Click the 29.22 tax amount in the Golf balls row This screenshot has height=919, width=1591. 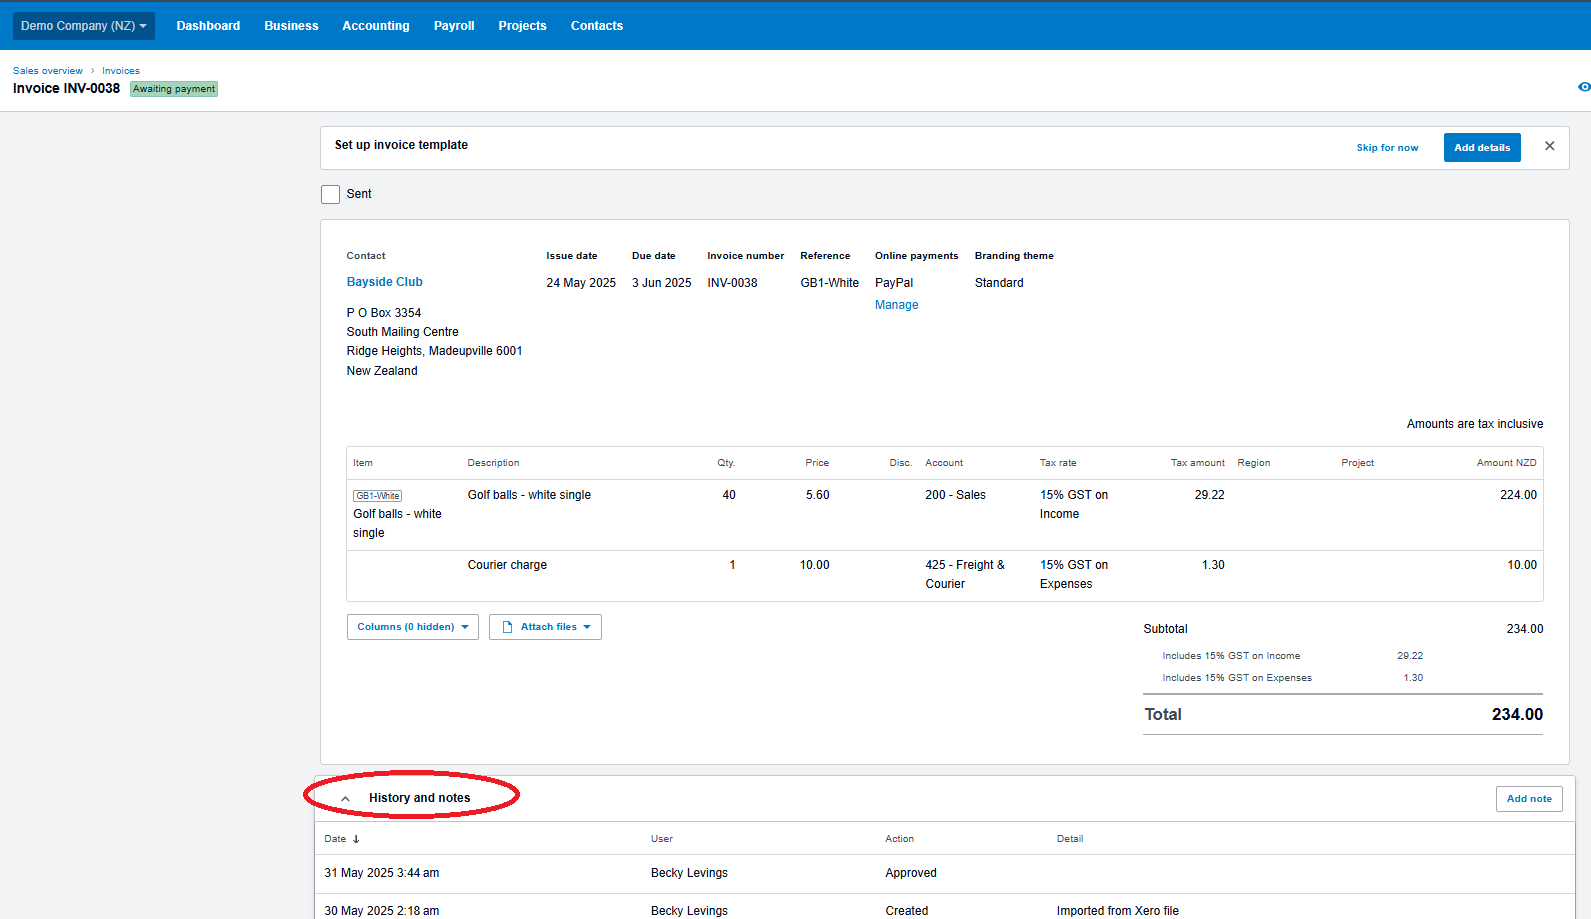pyautogui.click(x=1209, y=495)
